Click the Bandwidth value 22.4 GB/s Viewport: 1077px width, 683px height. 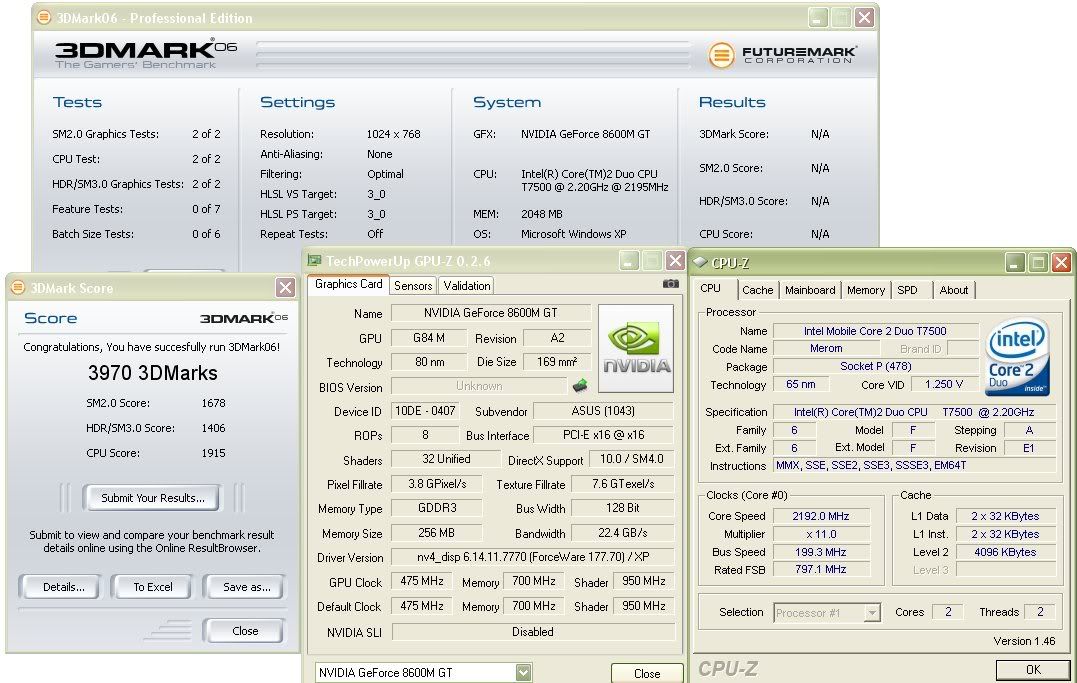(622, 533)
